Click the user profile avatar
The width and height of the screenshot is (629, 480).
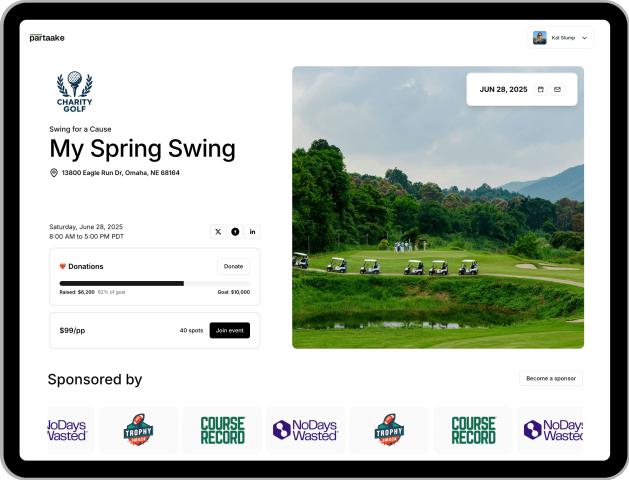pyautogui.click(x=540, y=38)
